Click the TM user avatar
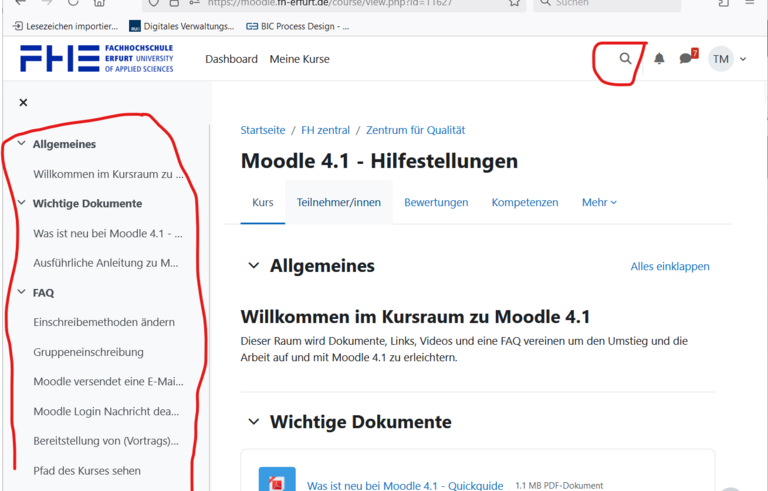 tap(721, 59)
